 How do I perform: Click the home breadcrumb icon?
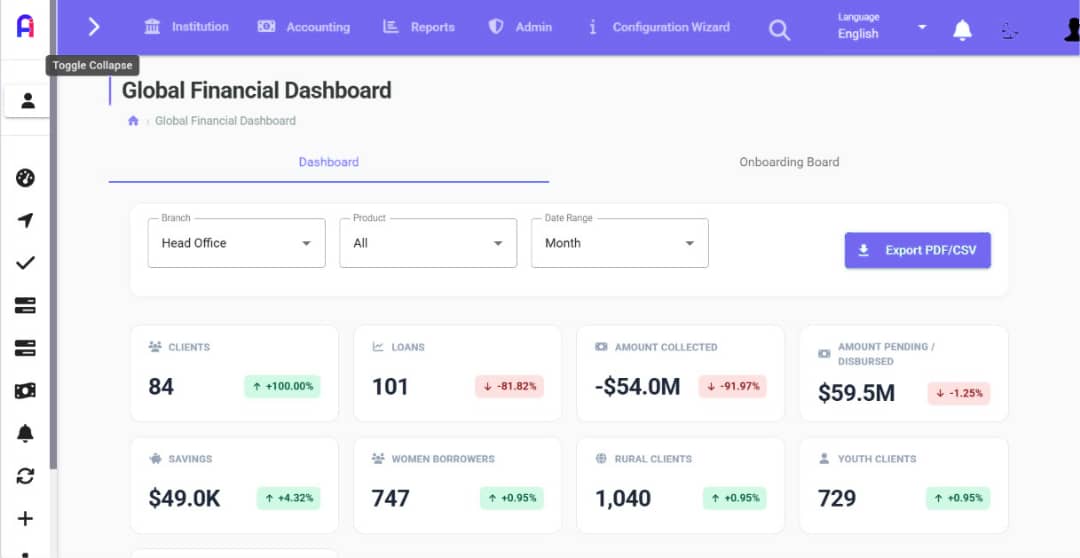pyautogui.click(x=134, y=121)
